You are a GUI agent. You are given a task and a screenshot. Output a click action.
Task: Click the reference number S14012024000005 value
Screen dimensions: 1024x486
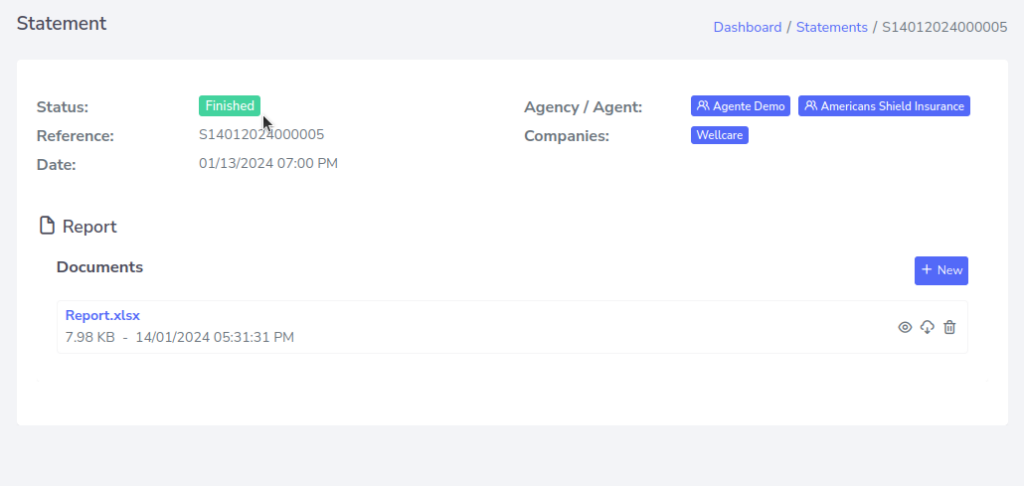[x=261, y=134]
